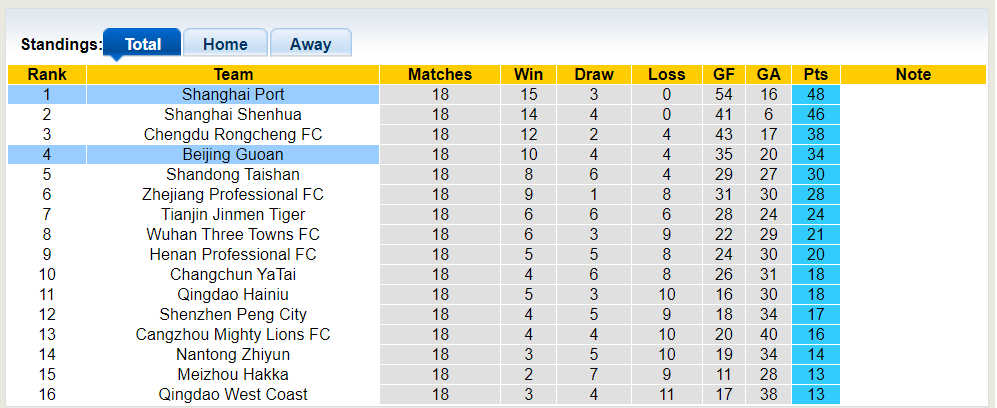Select Cangzhou Mighty Lions FC
This screenshot has width=997, height=408.
[x=233, y=334]
